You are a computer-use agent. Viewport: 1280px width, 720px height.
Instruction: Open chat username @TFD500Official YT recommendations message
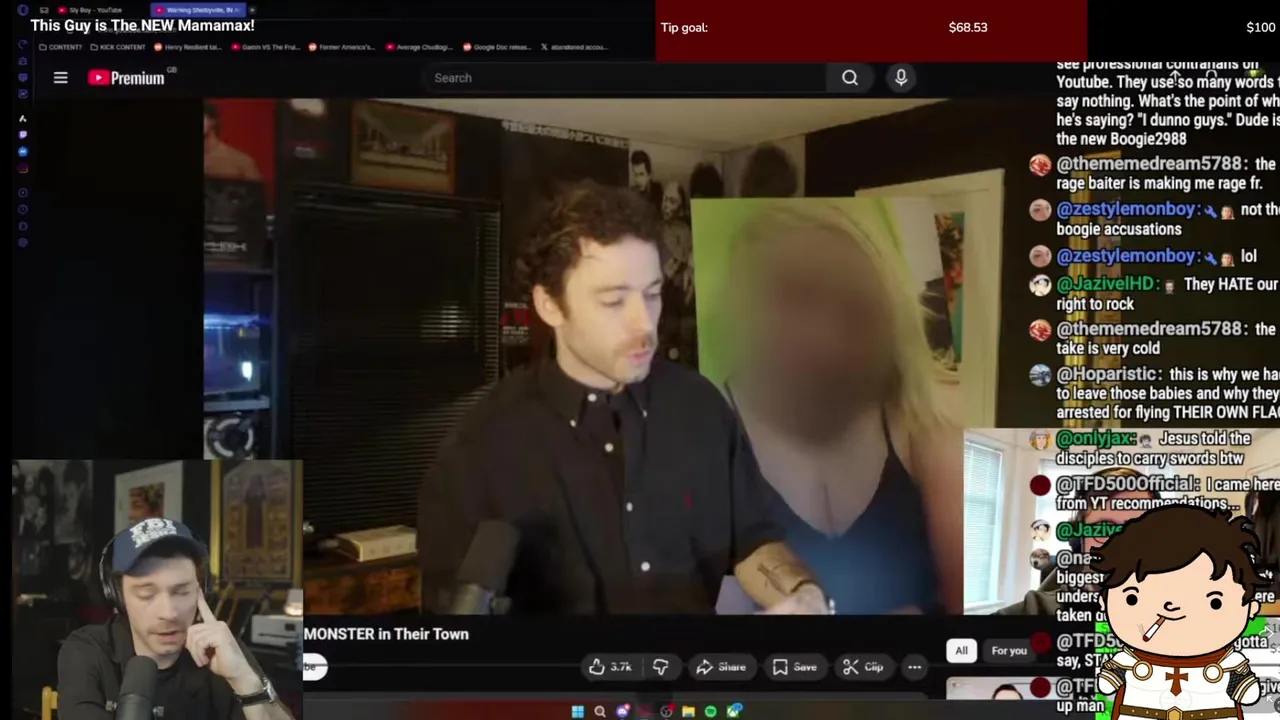[x=1128, y=484]
